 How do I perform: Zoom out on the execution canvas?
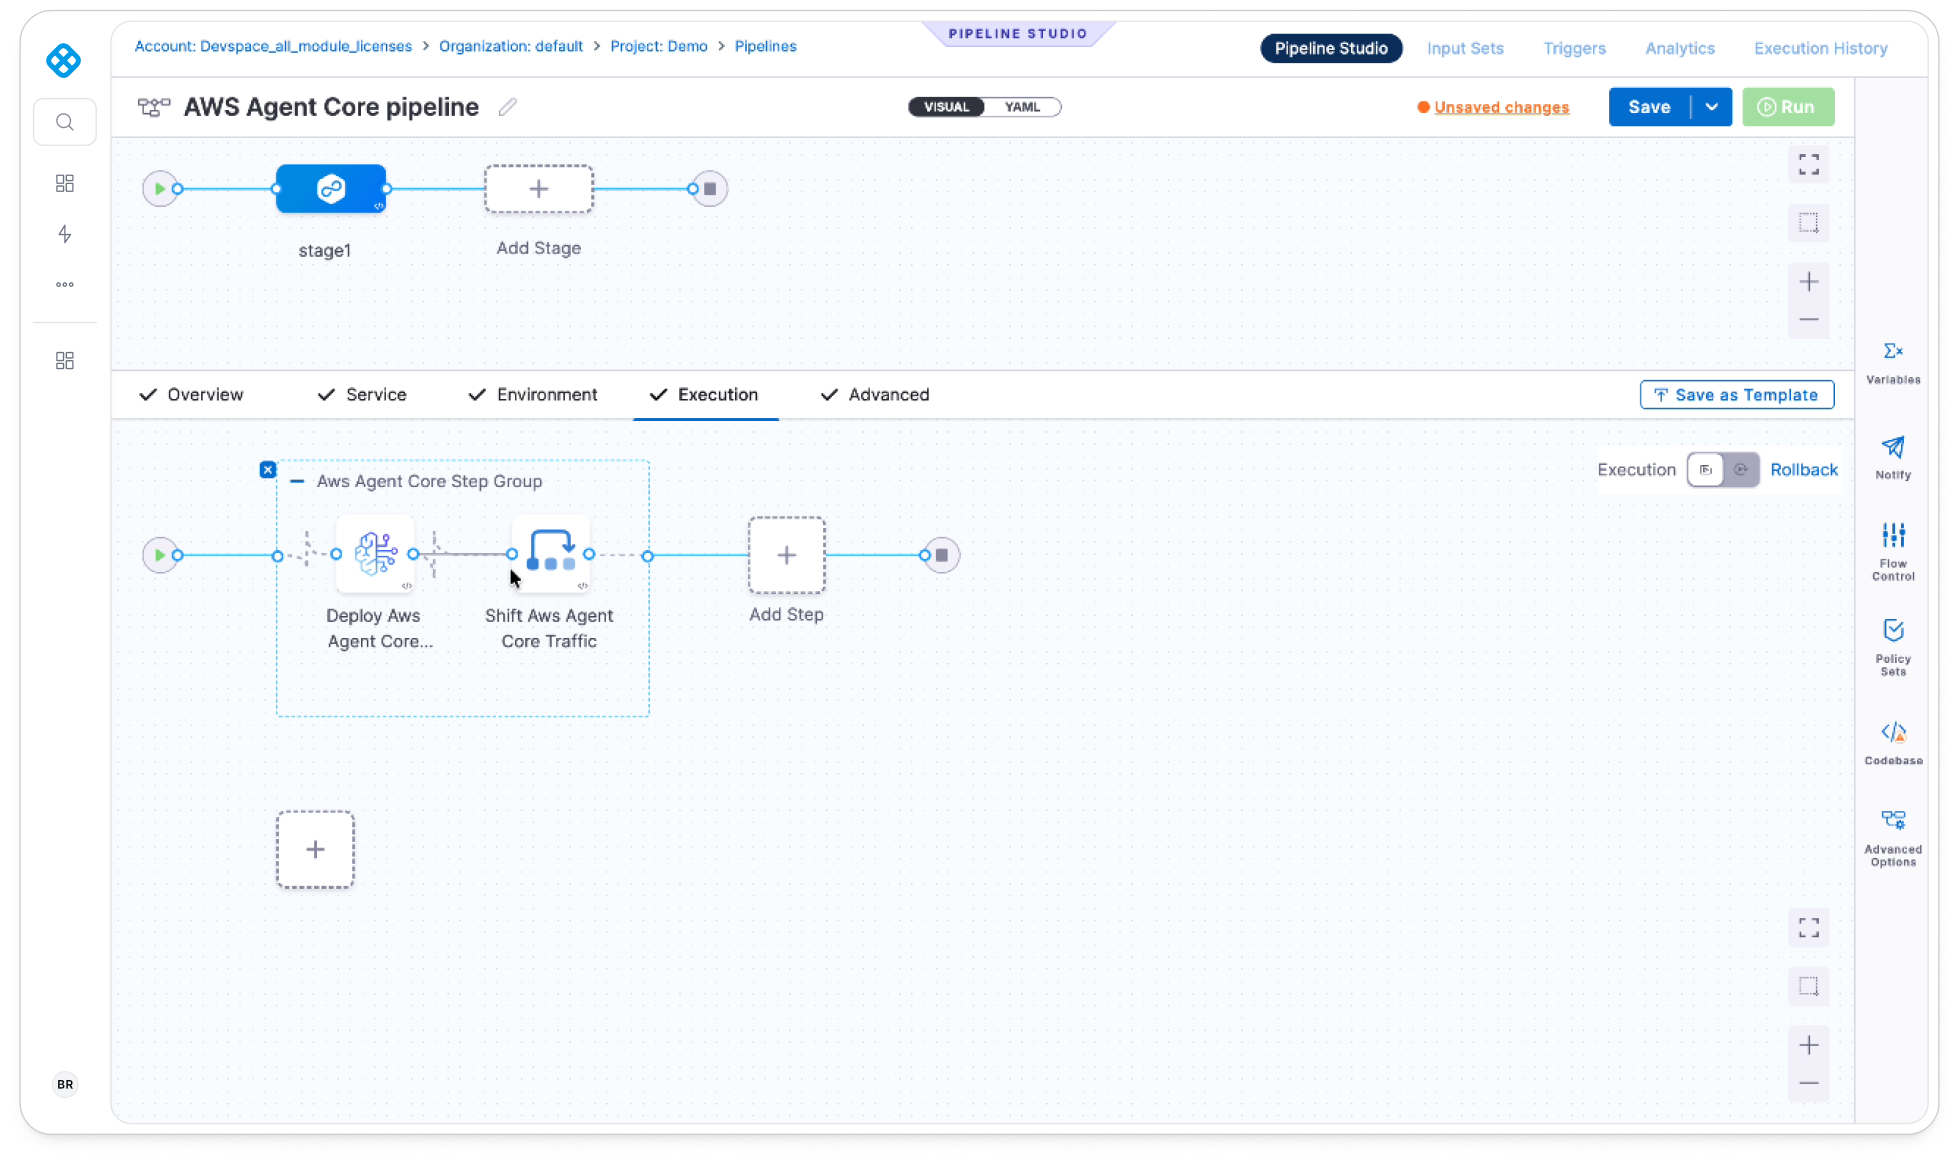[1809, 1084]
